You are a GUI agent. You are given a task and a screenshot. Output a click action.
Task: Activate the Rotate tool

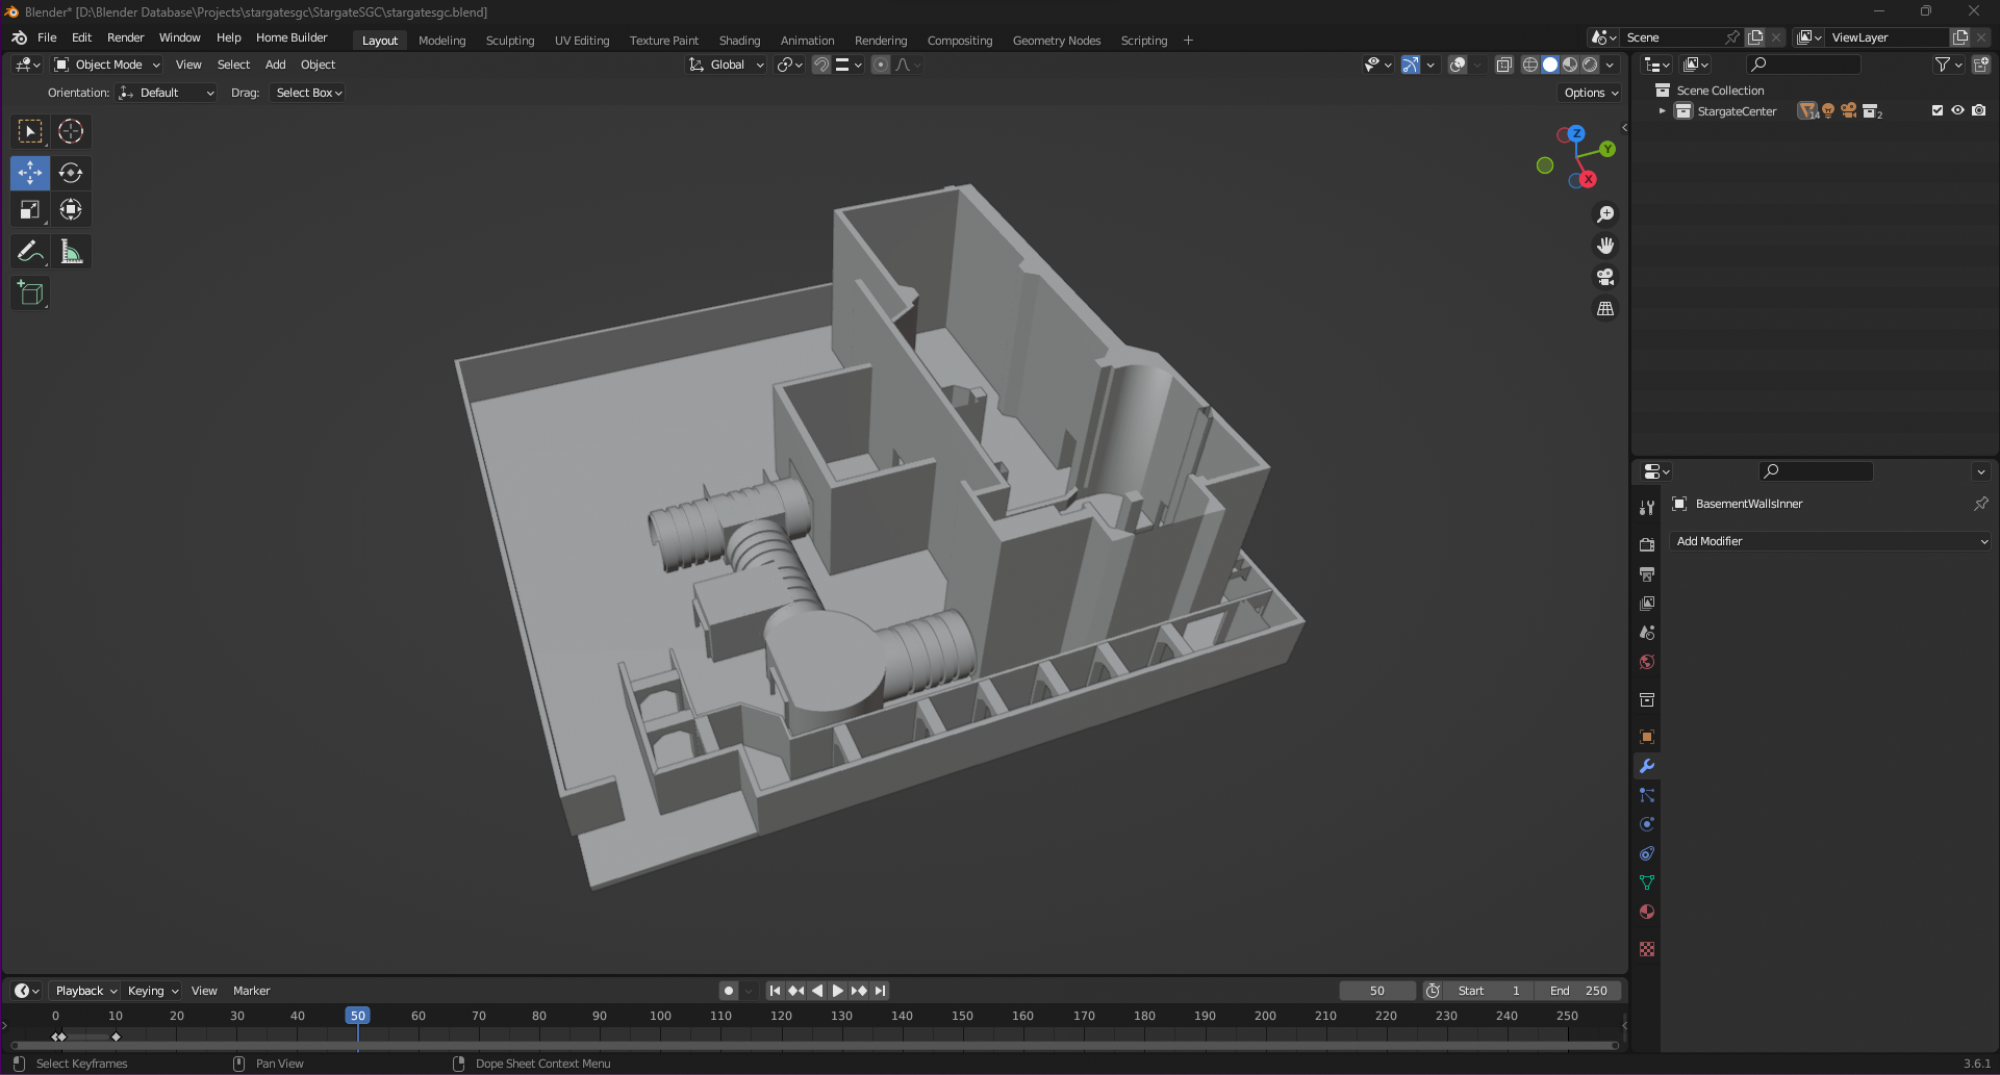coord(70,172)
